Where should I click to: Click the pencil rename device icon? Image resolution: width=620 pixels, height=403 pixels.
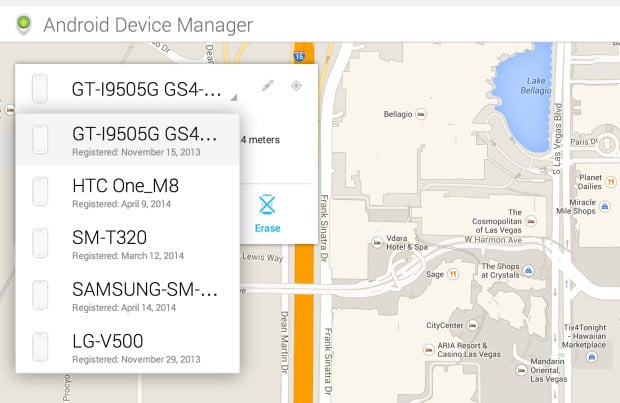coord(268,85)
